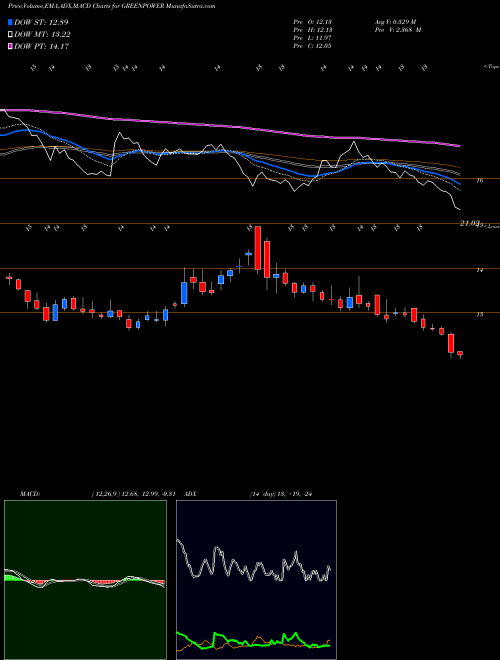Click the 'Pre V: 2.368 M' volume text
The height and width of the screenshot is (660, 500).
click(x=398, y=30)
